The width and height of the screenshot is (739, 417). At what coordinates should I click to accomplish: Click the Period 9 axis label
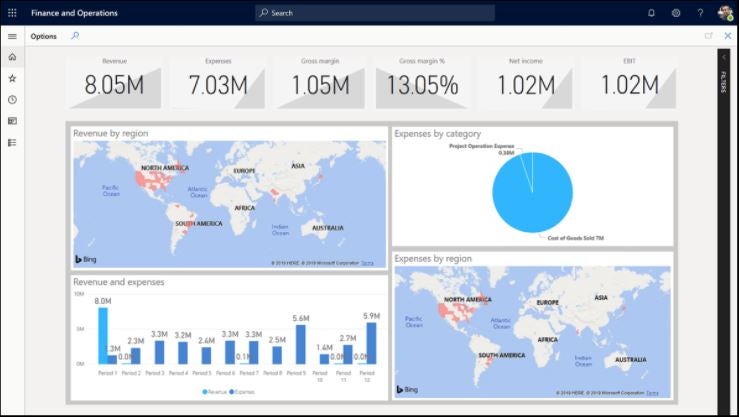coord(296,373)
